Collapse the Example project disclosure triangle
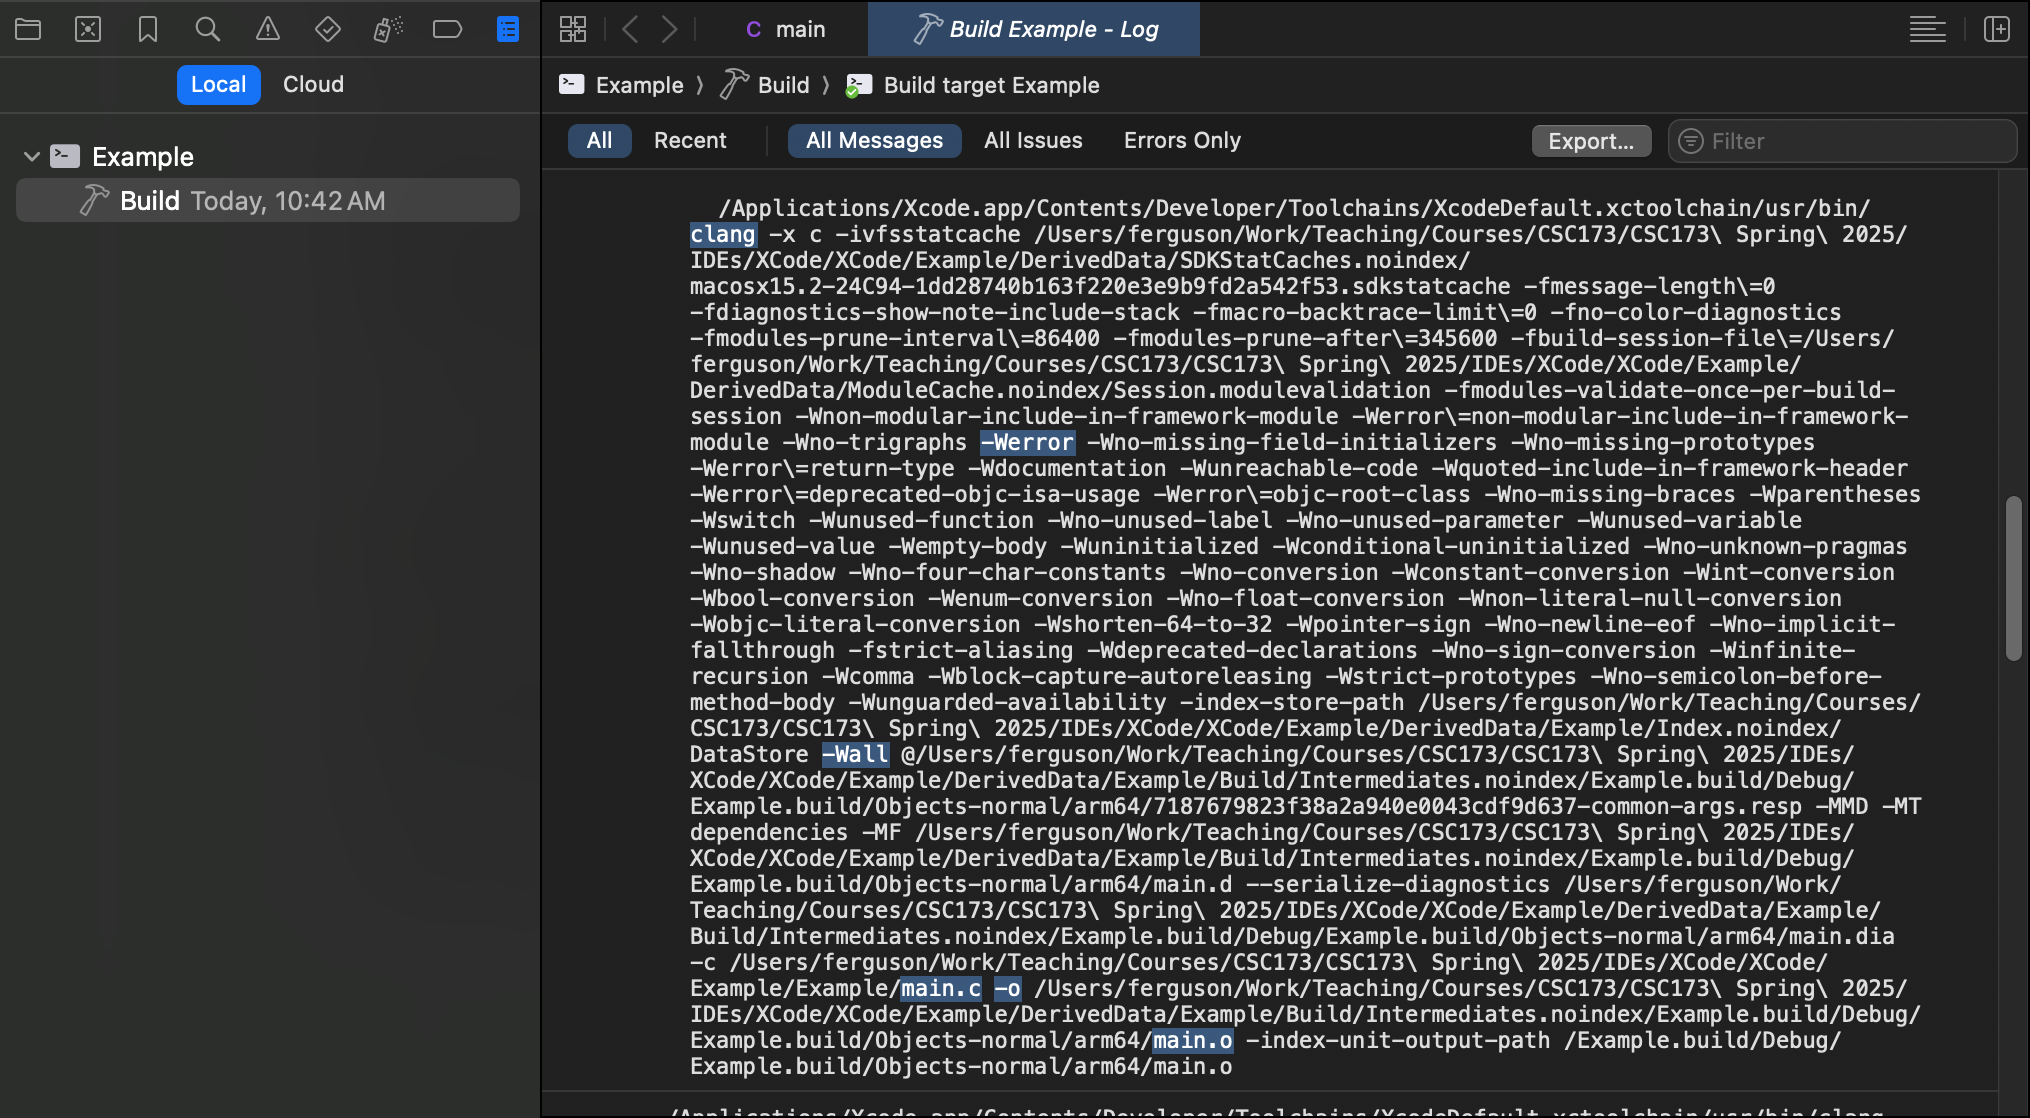This screenshot has height=1118, width=2030. pyautogui.click(x=32, y=156)
